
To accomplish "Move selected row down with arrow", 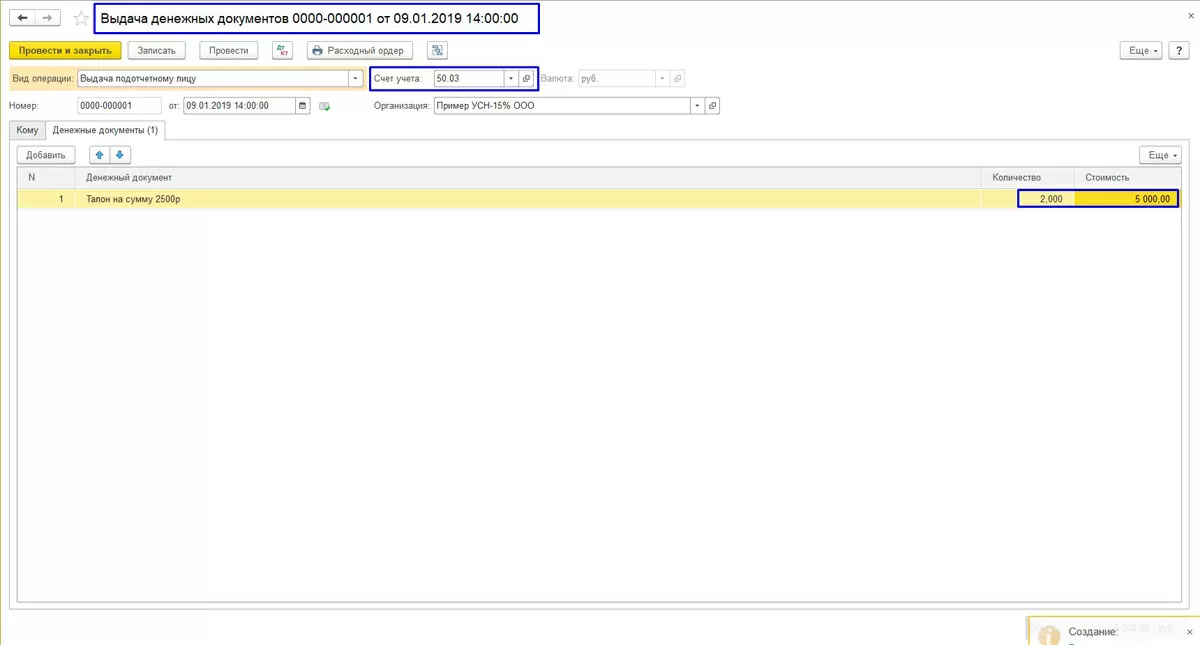I will (x=120, y=155).
